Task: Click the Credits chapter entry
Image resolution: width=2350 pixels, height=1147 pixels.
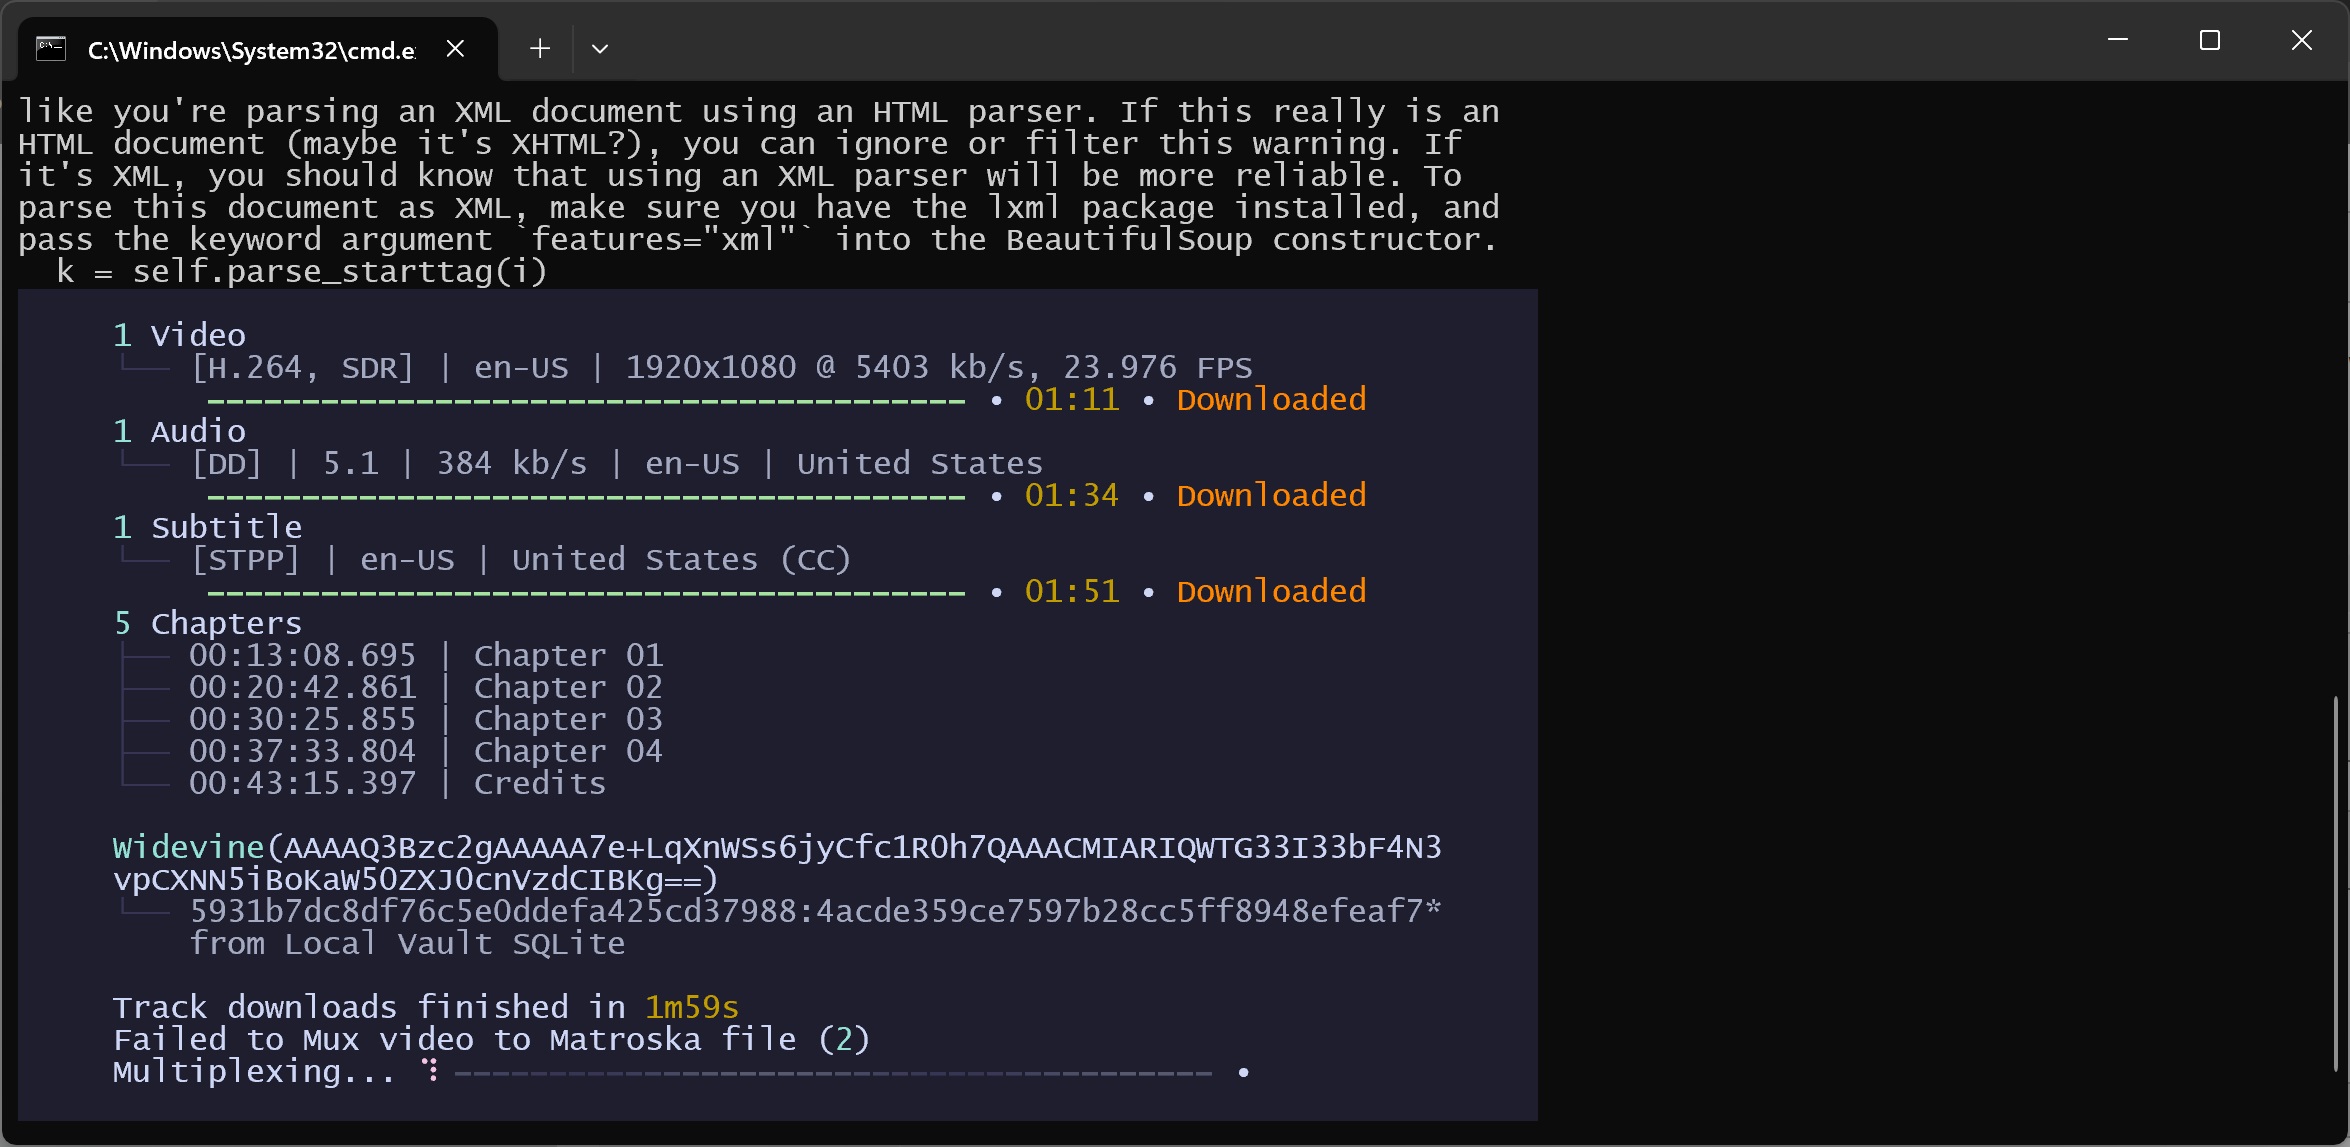Action: tap(539, 784)
